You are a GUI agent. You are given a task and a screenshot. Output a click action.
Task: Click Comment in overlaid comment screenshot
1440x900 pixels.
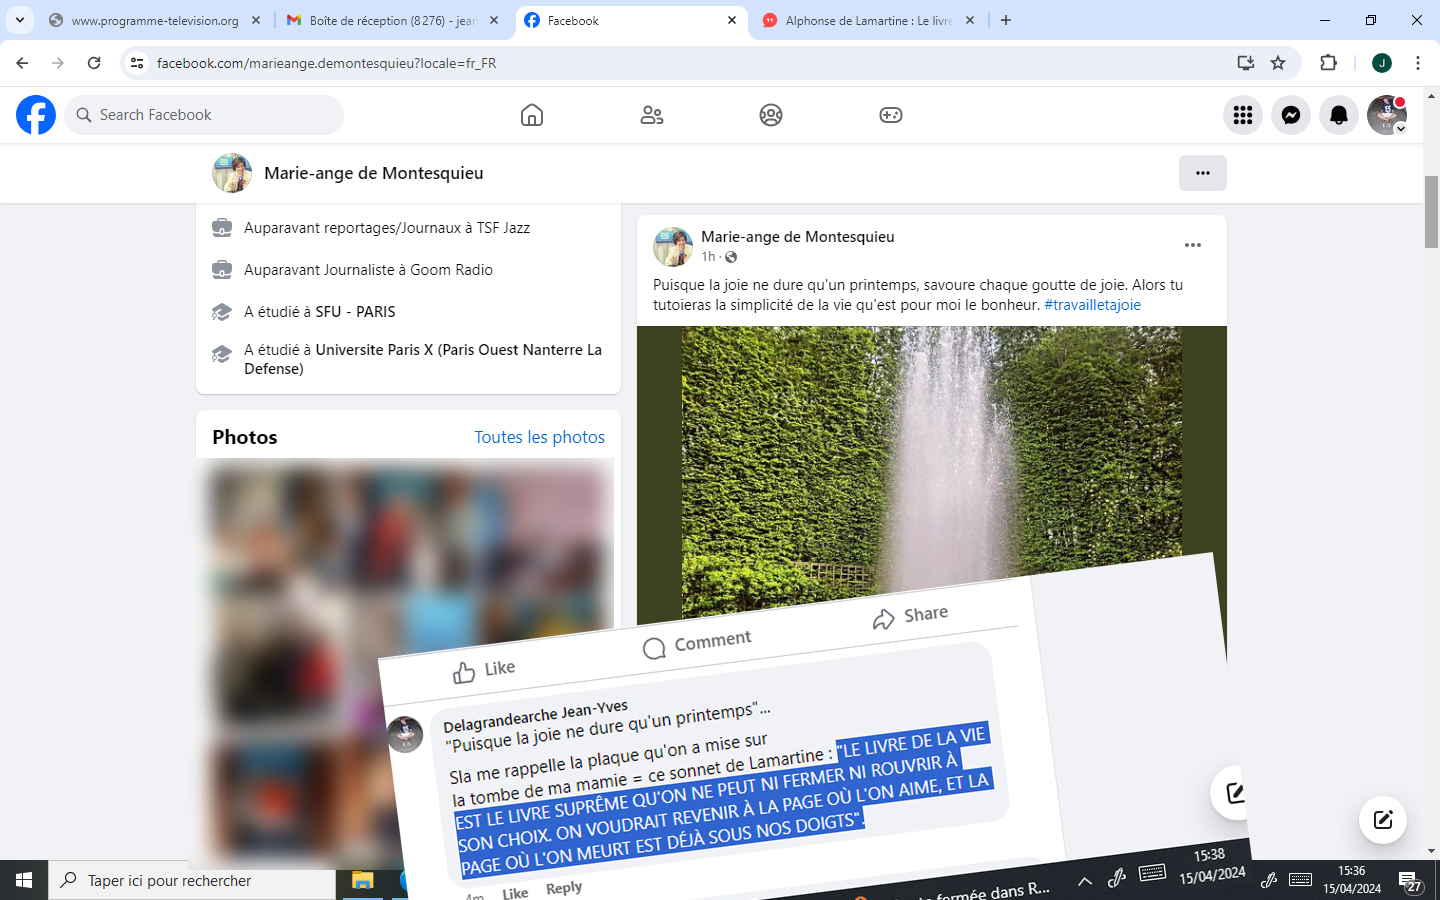(697, 643)
